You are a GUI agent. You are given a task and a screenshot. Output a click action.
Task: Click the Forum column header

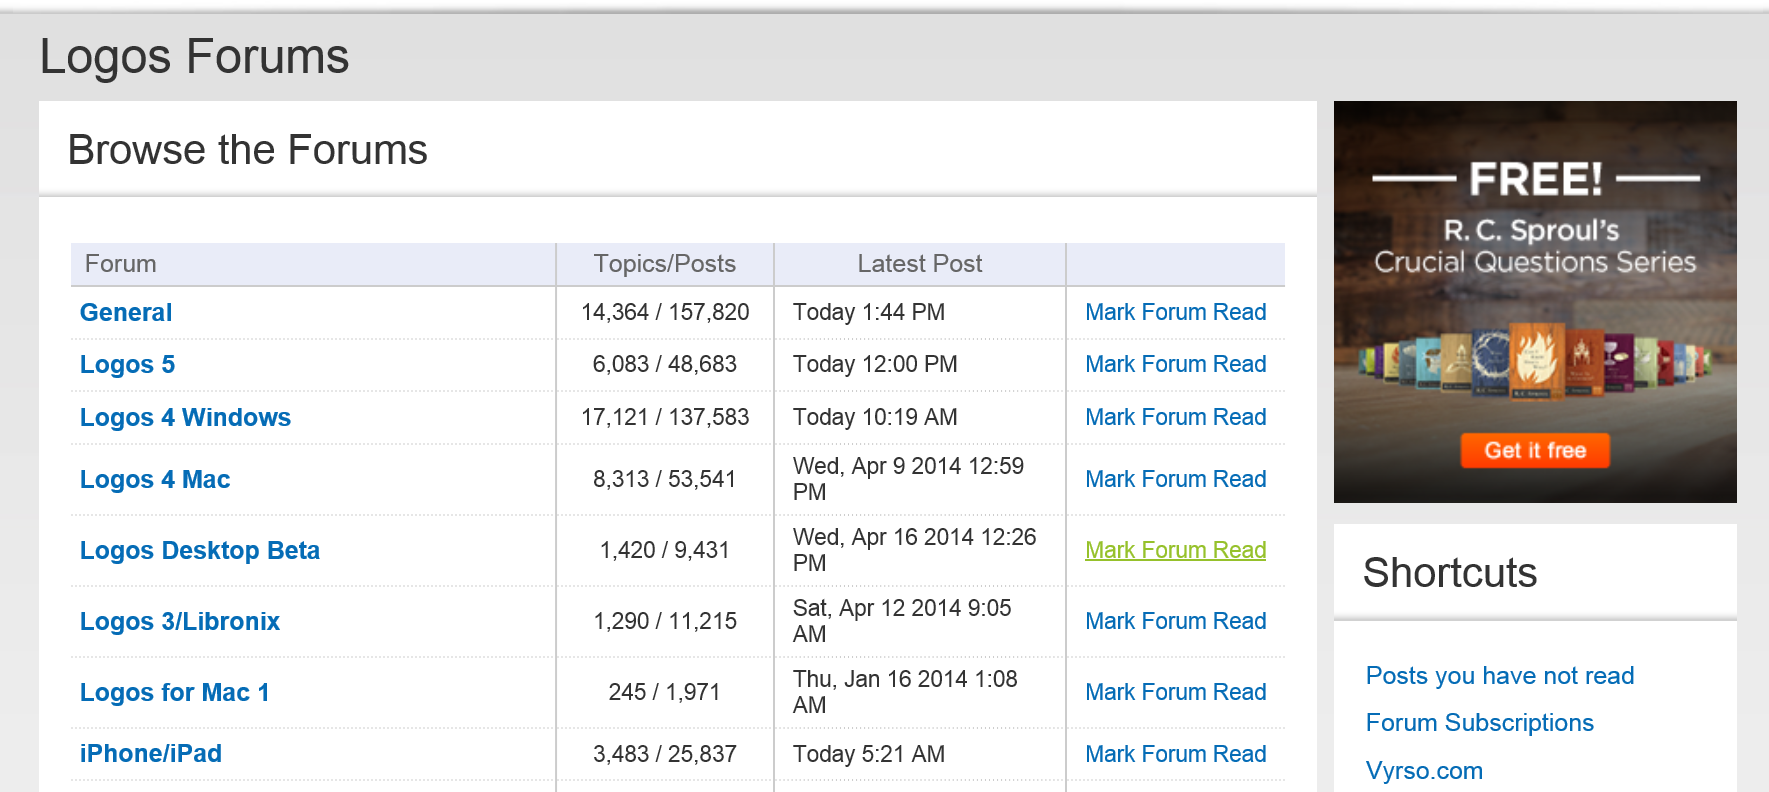(x=121, y=264)
